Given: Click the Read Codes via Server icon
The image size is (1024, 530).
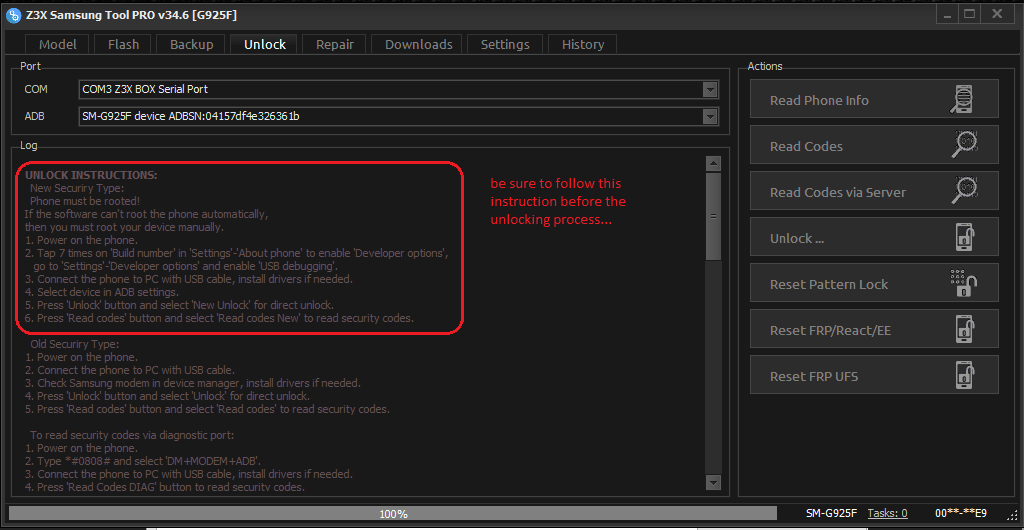Looking at the screenshot, I should coord(965,192).
